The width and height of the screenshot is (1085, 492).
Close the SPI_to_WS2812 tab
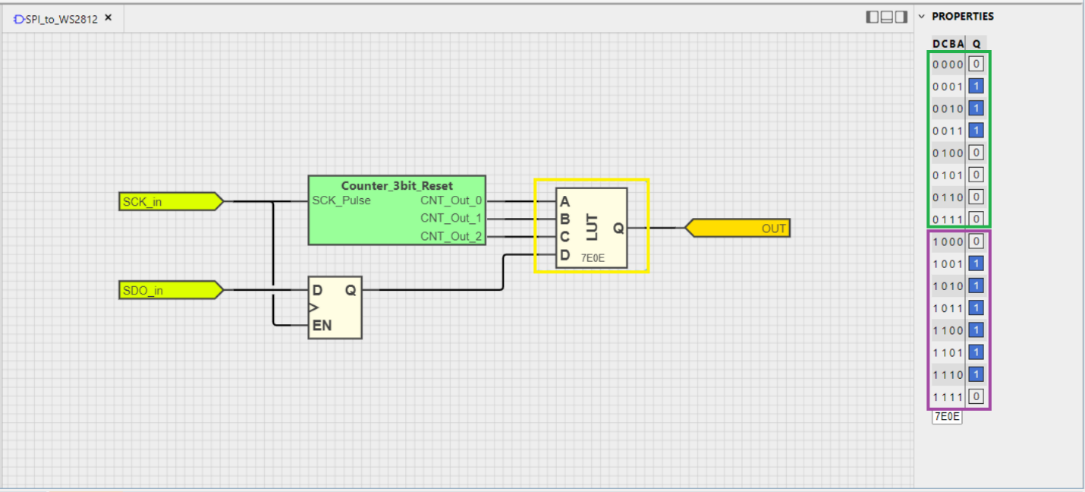point(108,19)
